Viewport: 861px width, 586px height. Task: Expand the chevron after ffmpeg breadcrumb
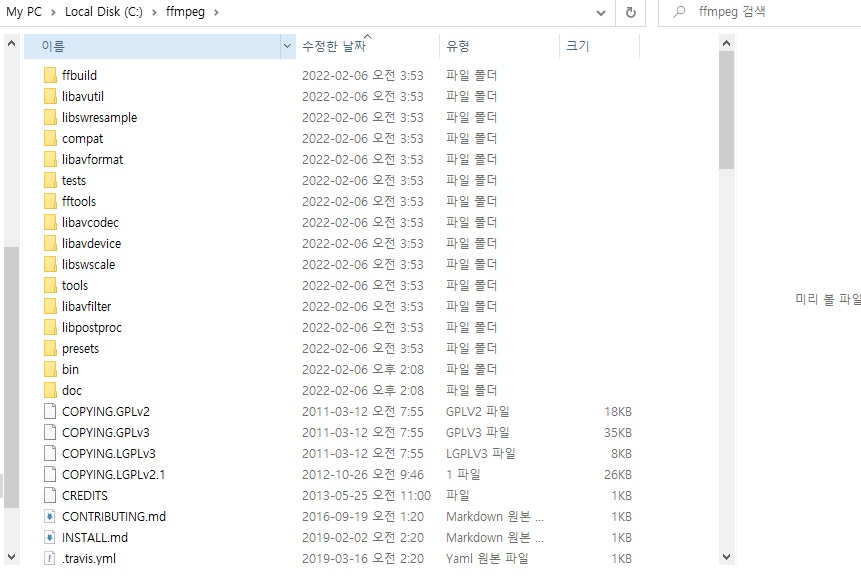[216, 12]
